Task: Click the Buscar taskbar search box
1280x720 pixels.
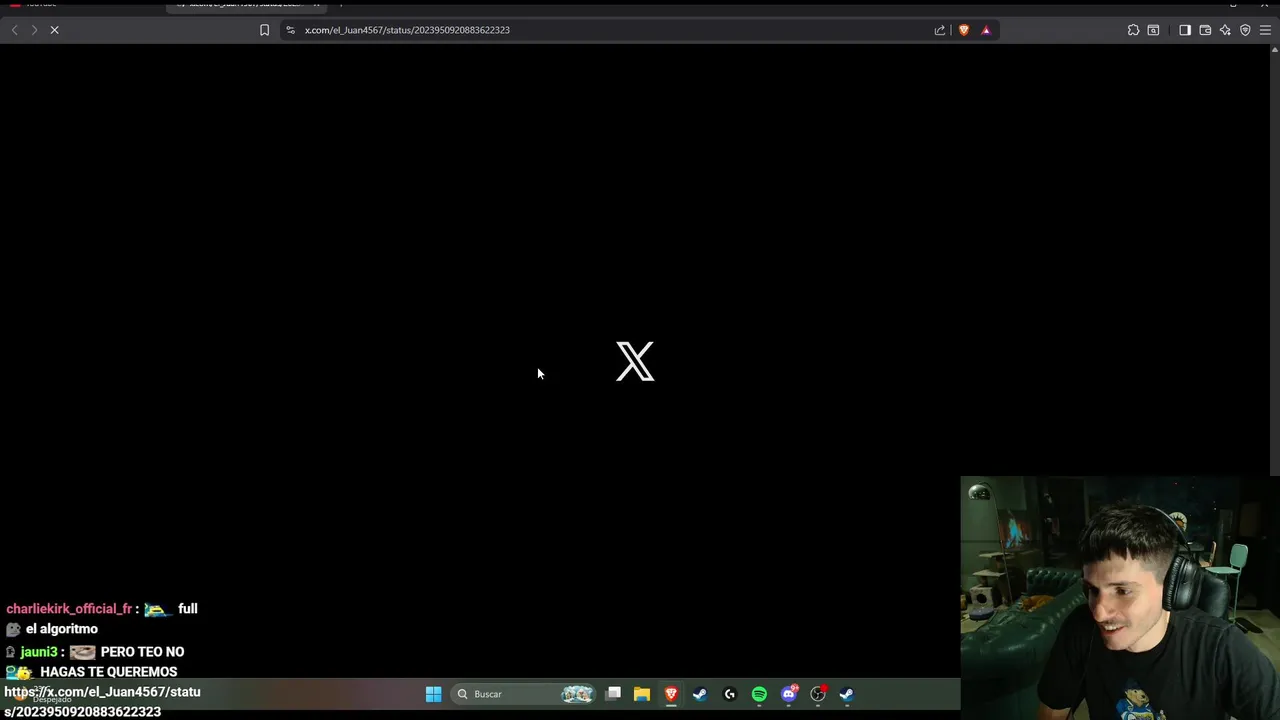Action: [524, 694]
